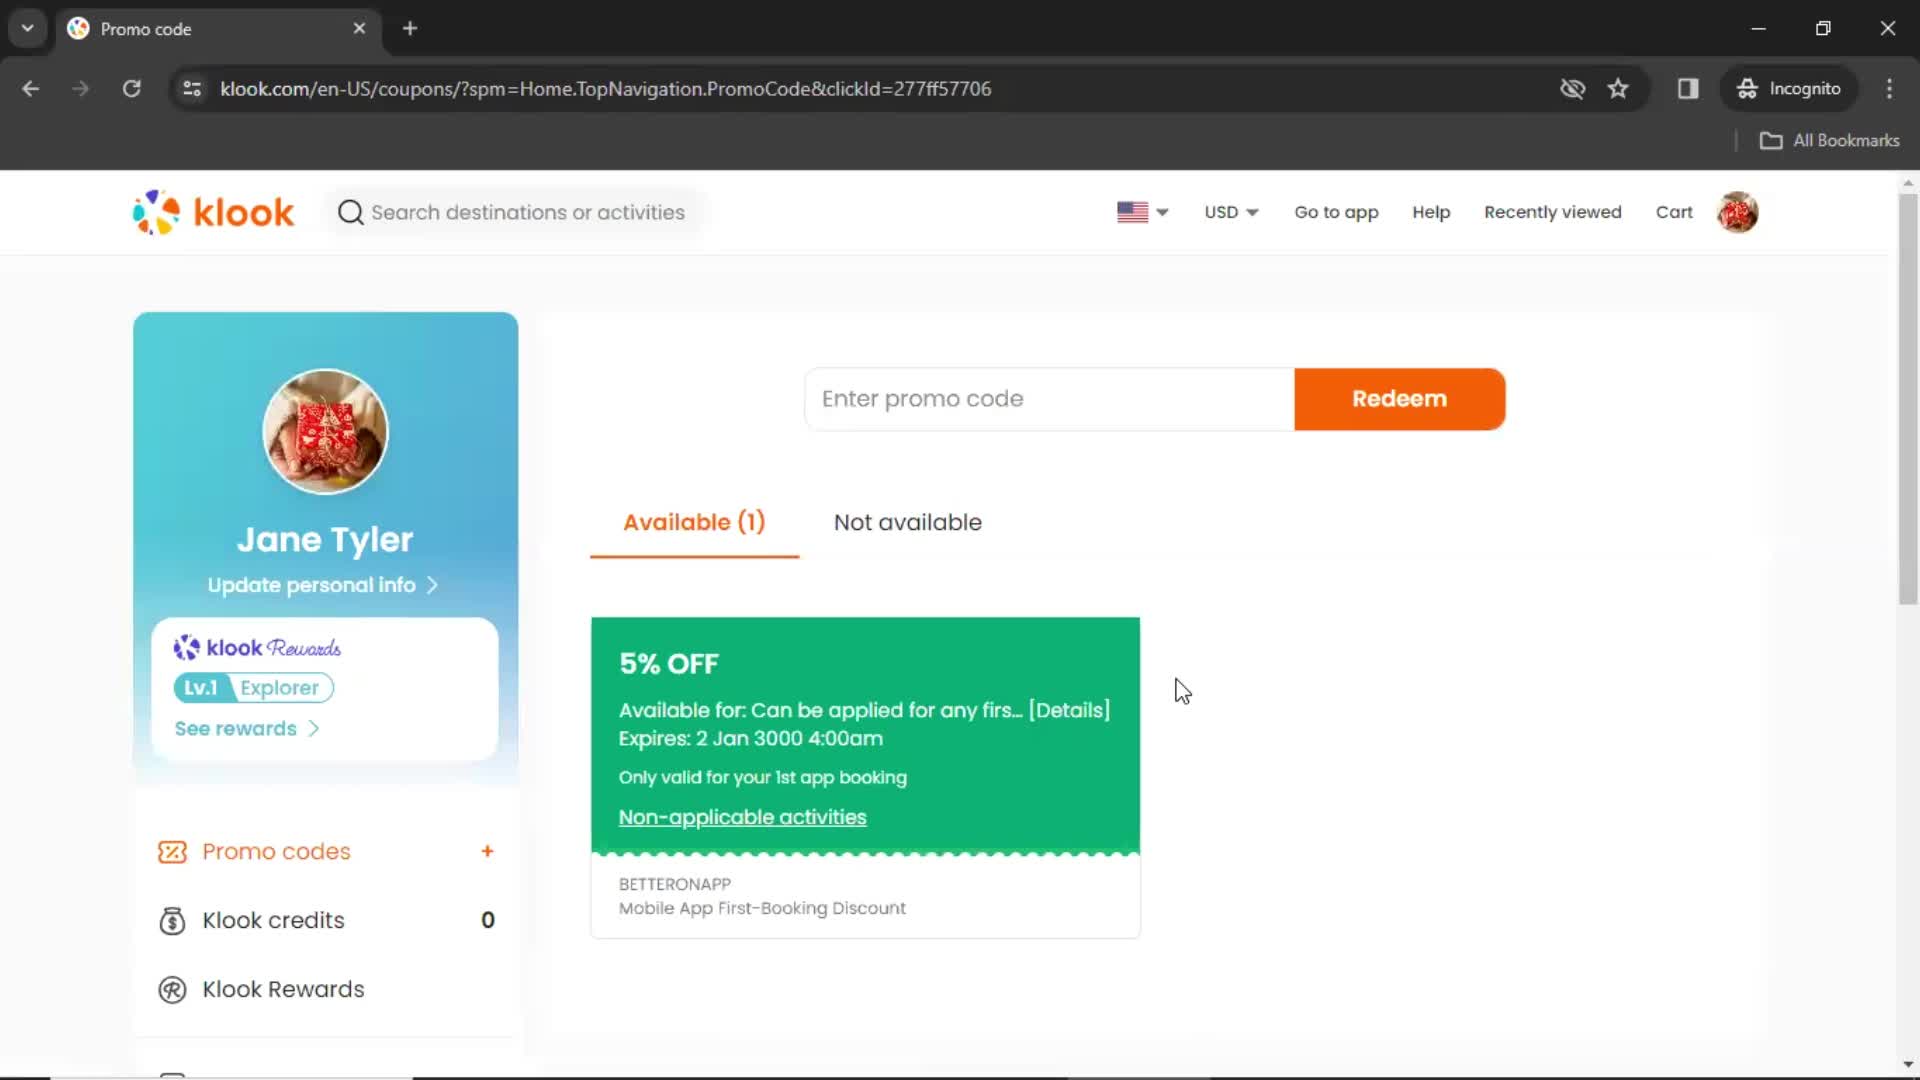This screenshot has height=1080, width=1920.
Task: Switch to Not available tab
Action: (x=907, y=522)
